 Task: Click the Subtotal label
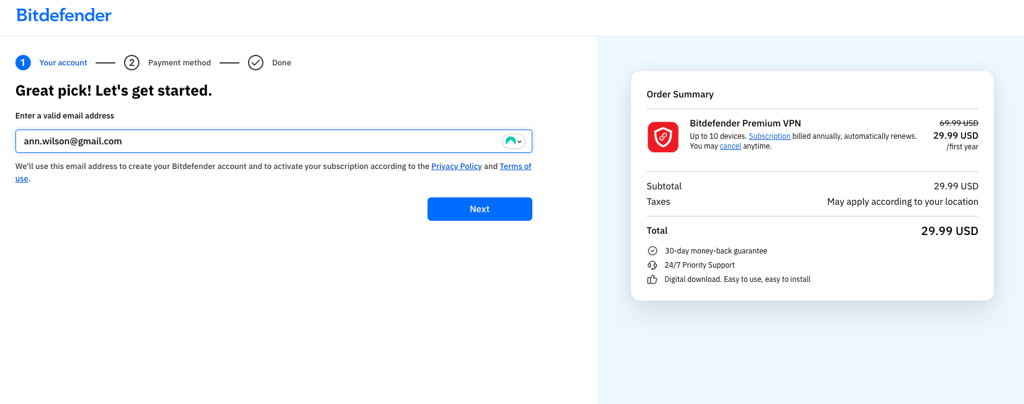tap(664, 186)
